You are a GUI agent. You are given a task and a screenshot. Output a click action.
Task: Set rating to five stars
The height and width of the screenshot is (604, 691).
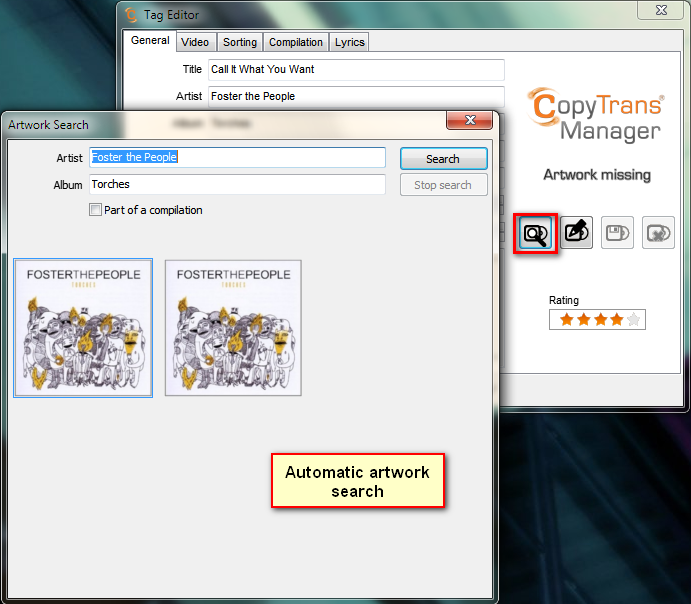[633, 319]
